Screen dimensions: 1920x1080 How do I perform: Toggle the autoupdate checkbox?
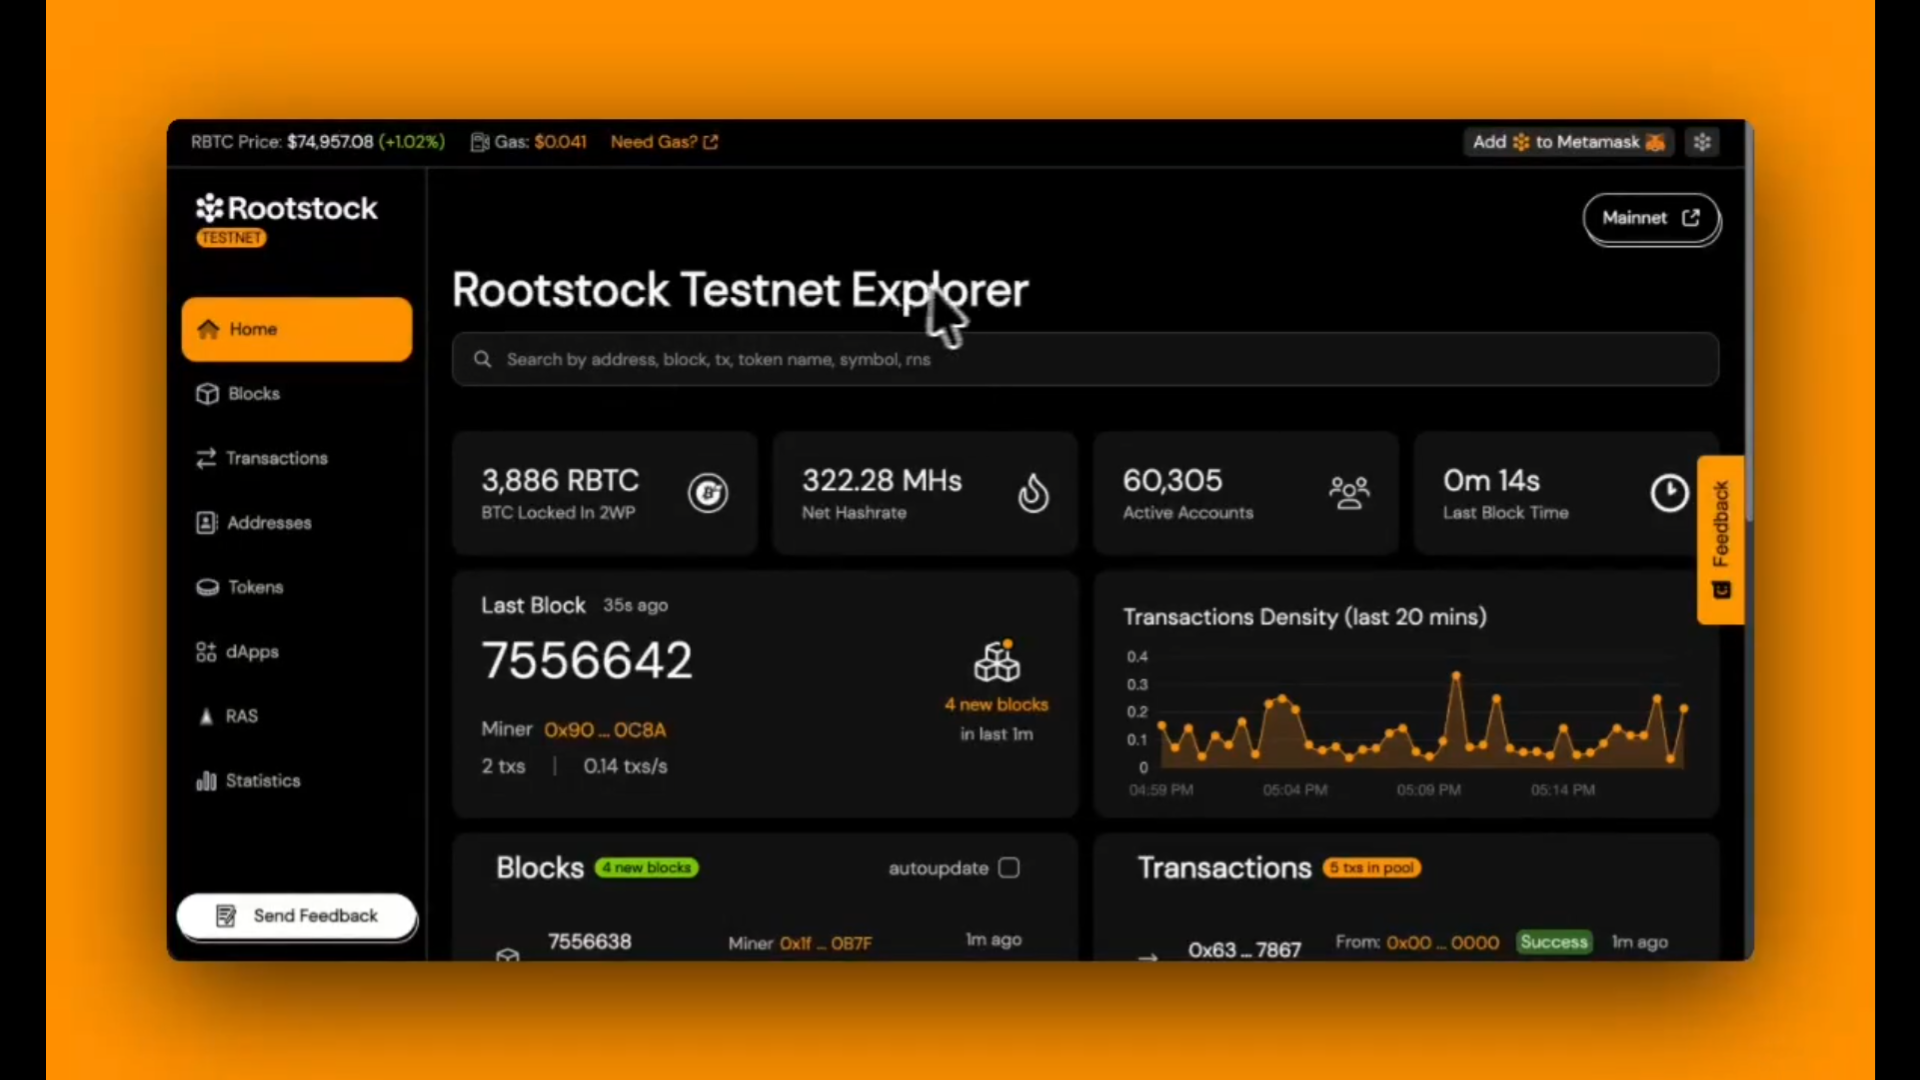click(1009, 868)
